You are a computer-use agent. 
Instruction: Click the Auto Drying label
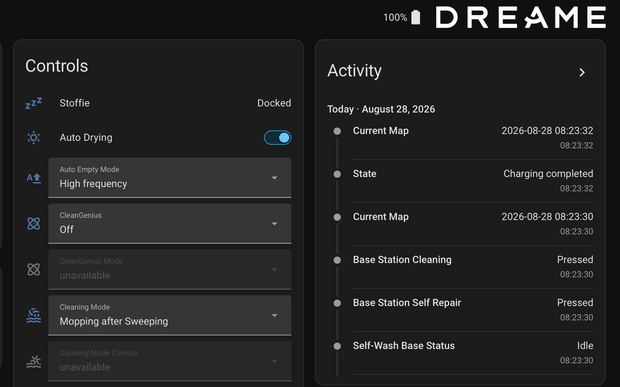tap(86, 138)
